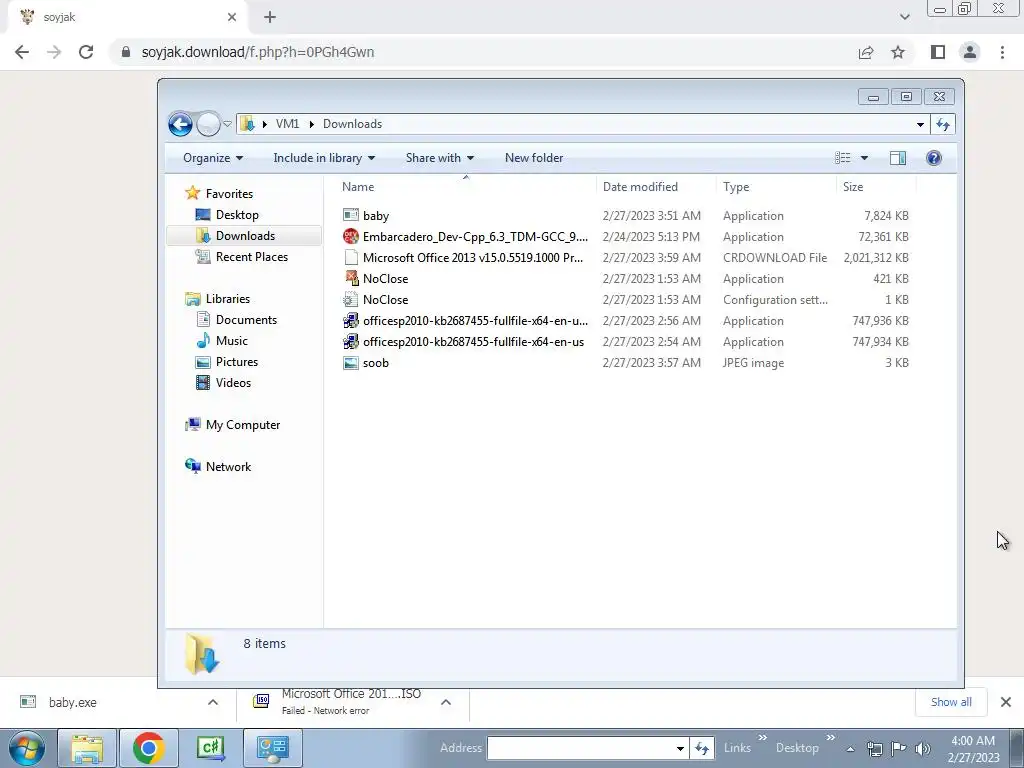
Task: Open the Organize menu
Action: coord(213,158)
